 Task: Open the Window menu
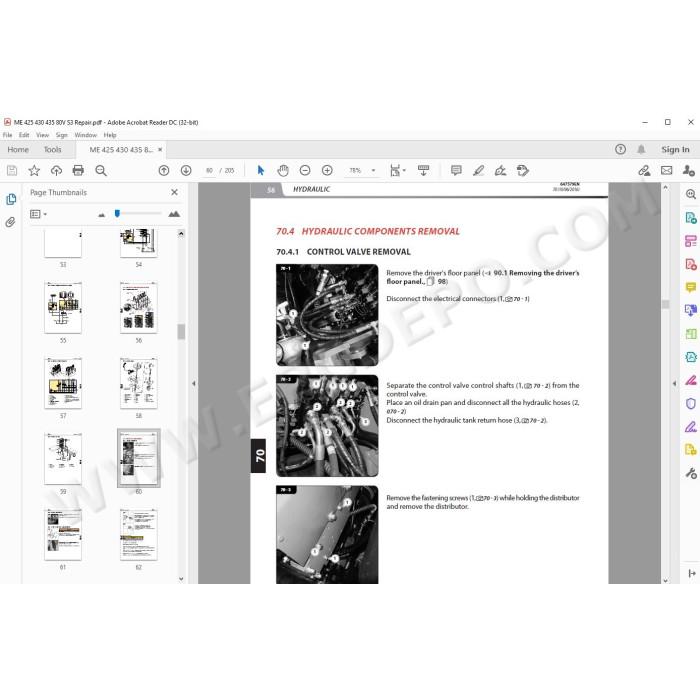tap(85, 135)
